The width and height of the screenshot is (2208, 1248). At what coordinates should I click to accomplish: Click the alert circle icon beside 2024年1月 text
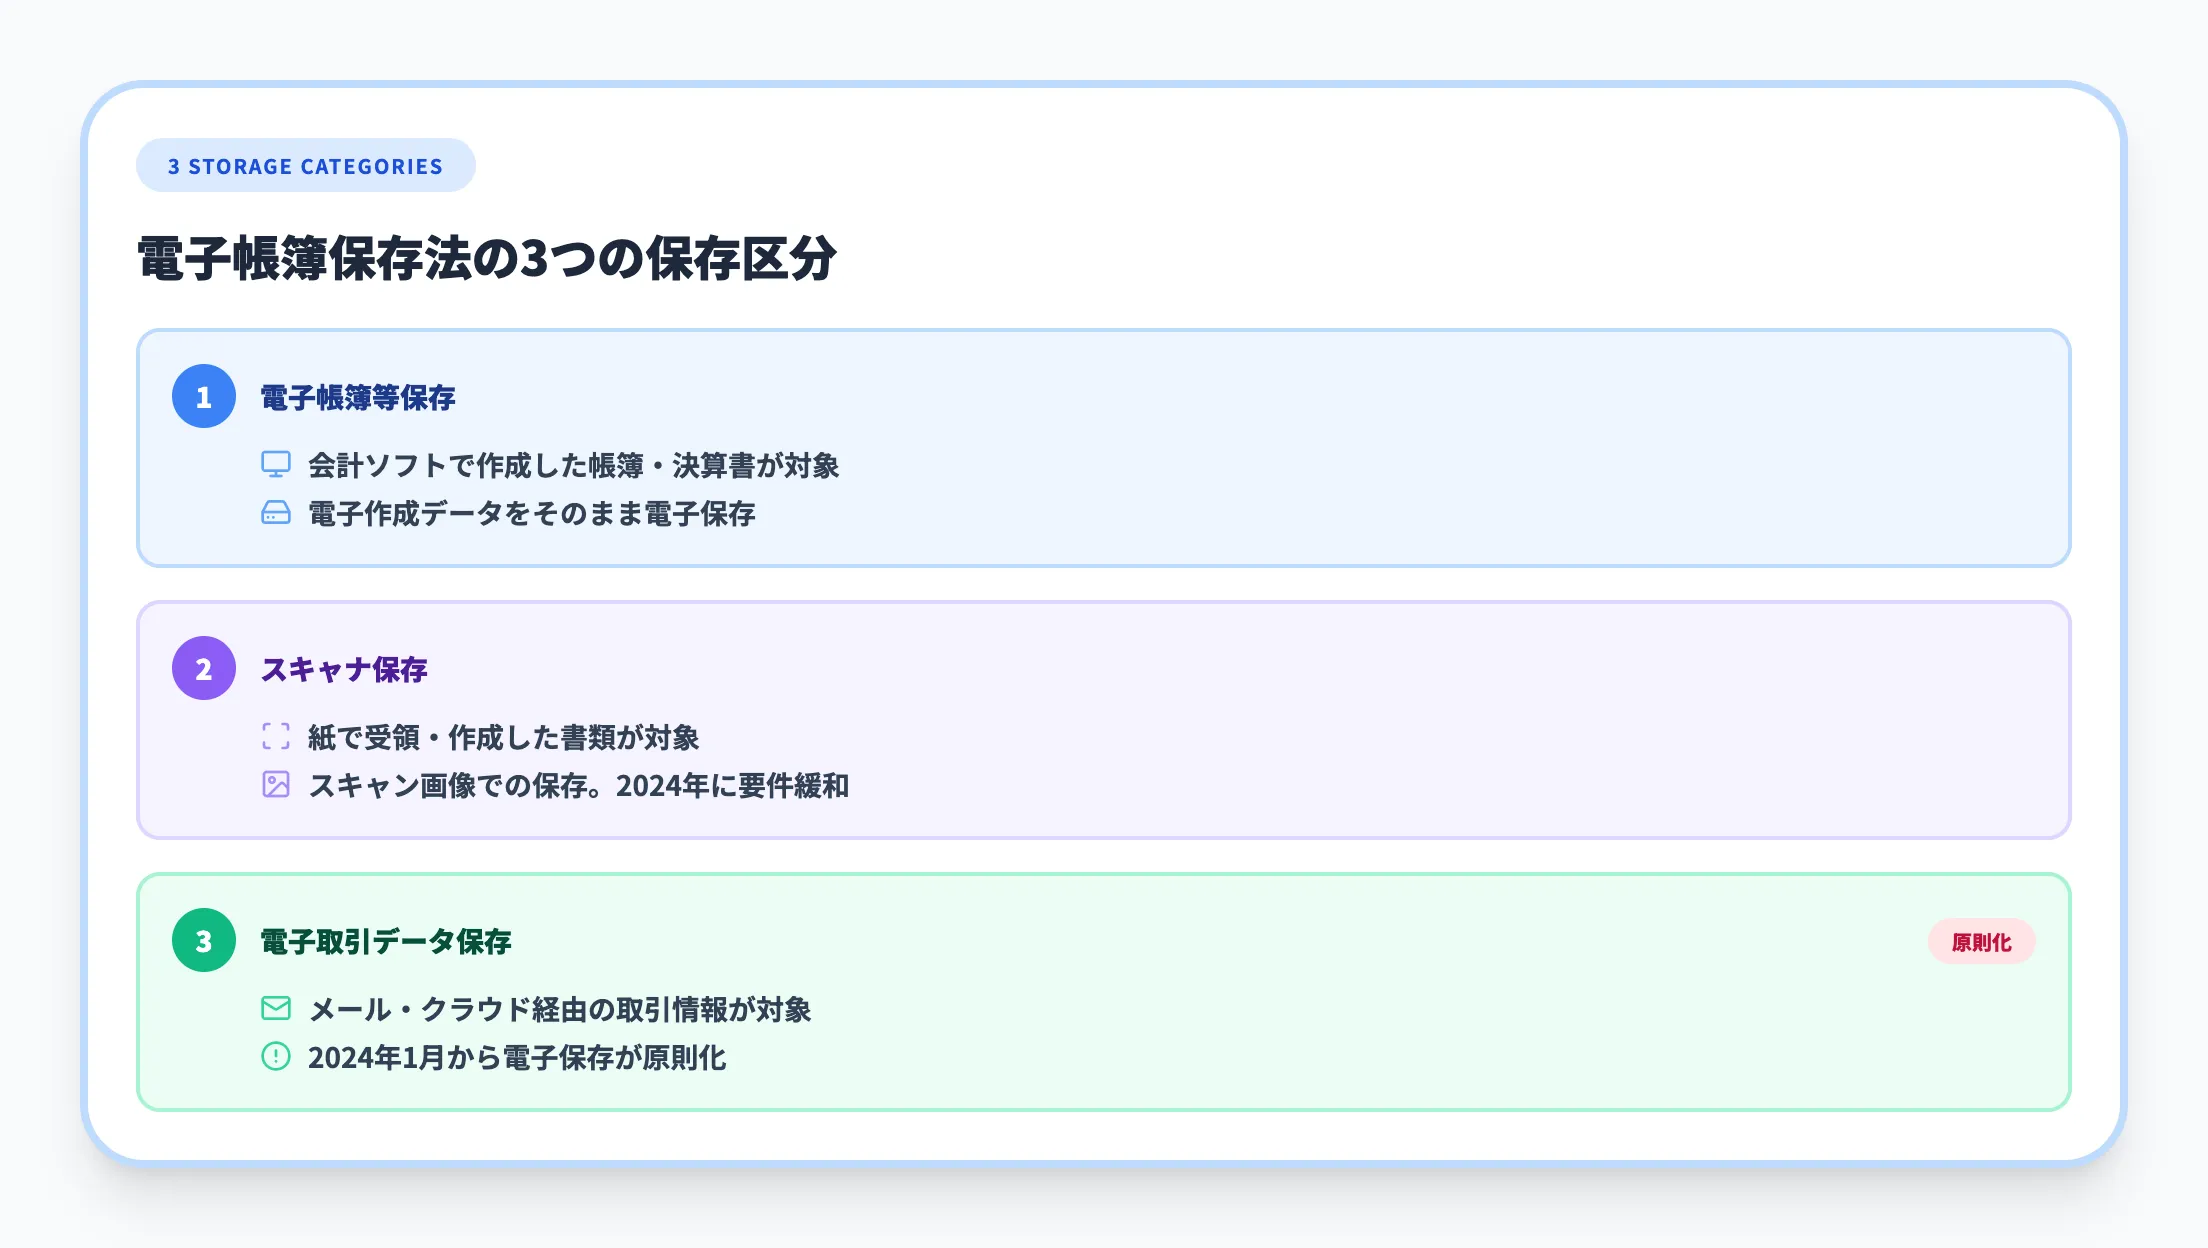(x=274, y=1058)
